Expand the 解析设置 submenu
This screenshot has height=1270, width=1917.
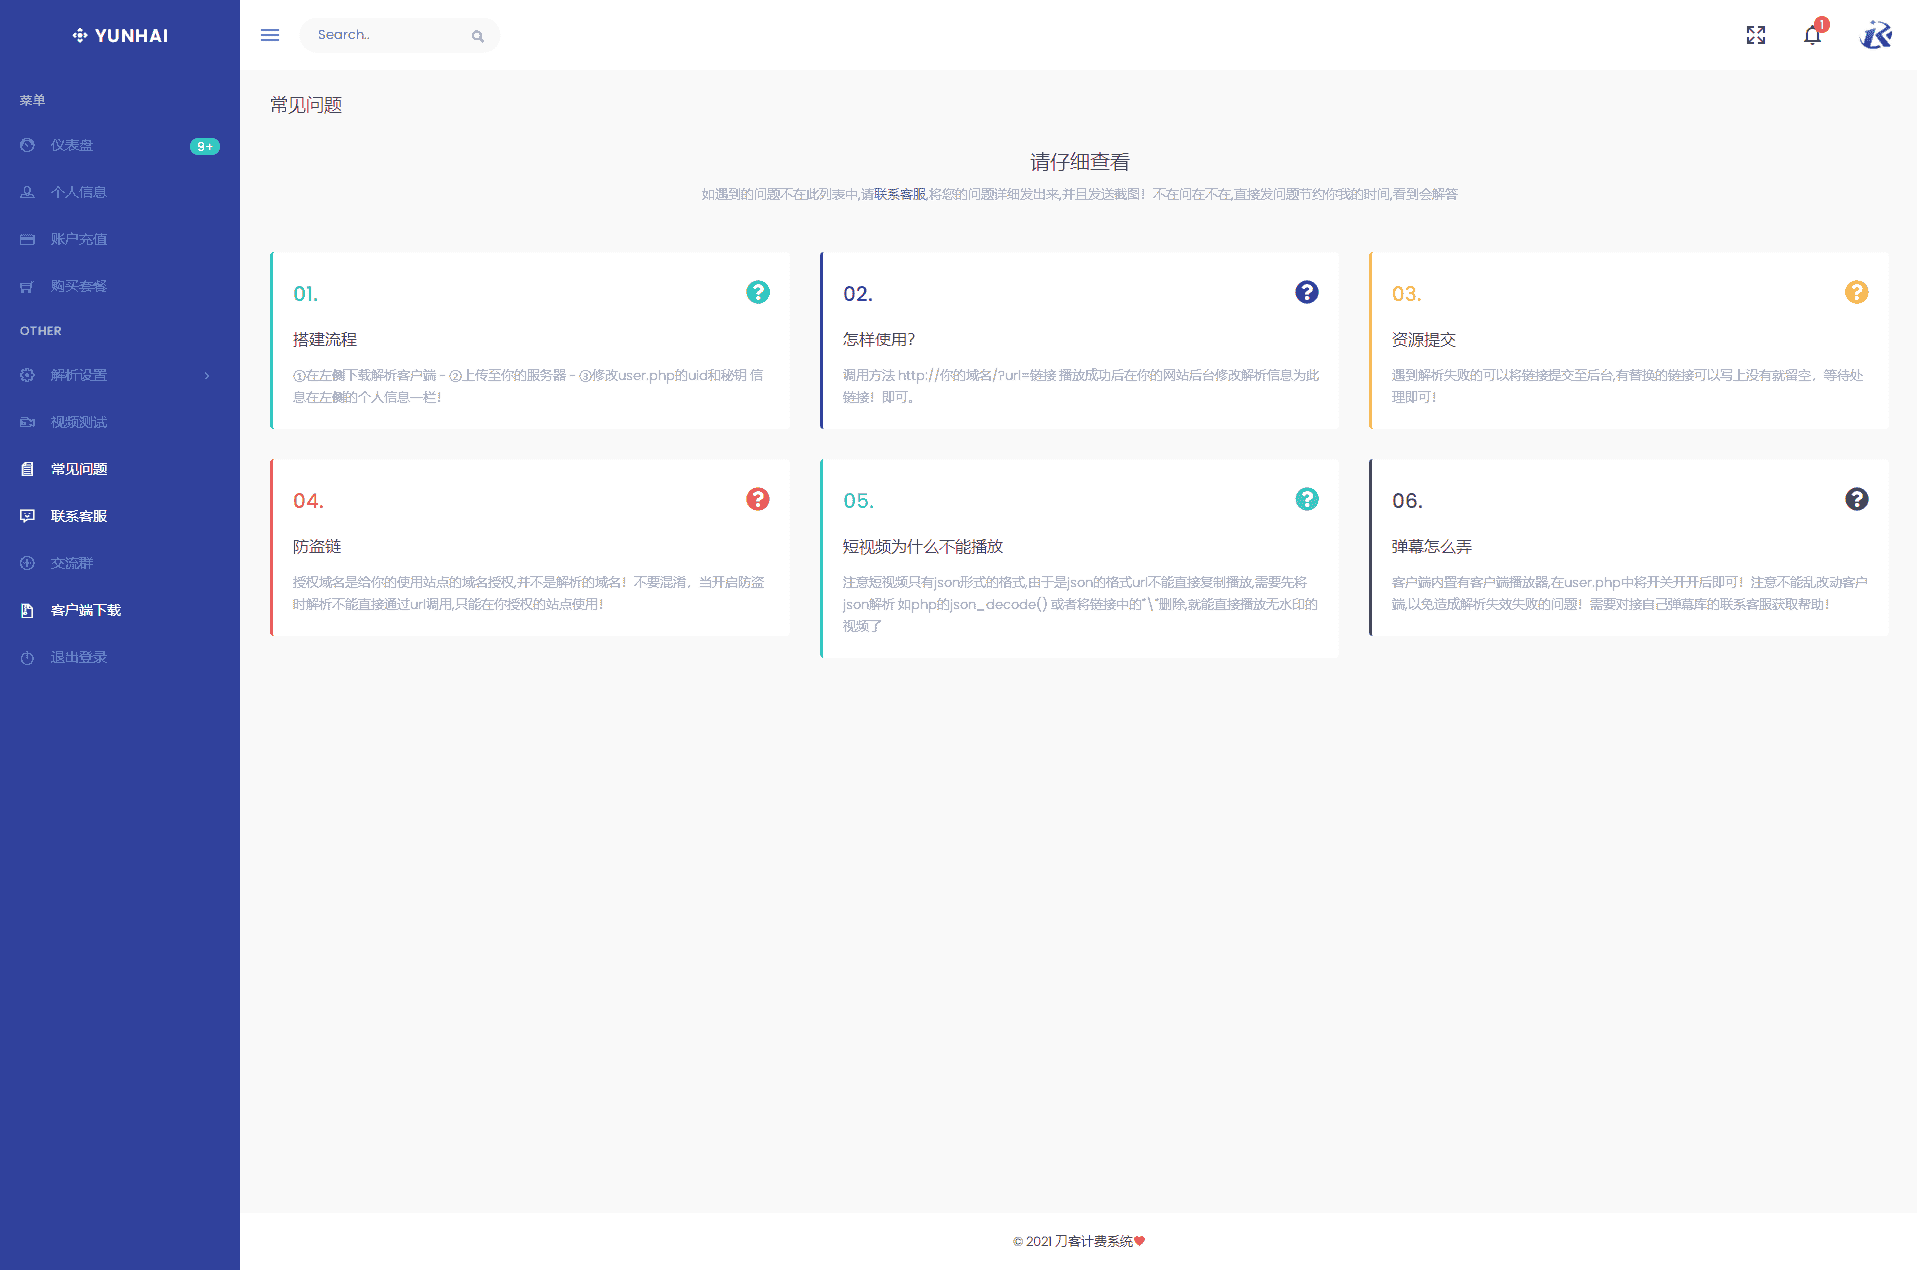tap(79, 375)
